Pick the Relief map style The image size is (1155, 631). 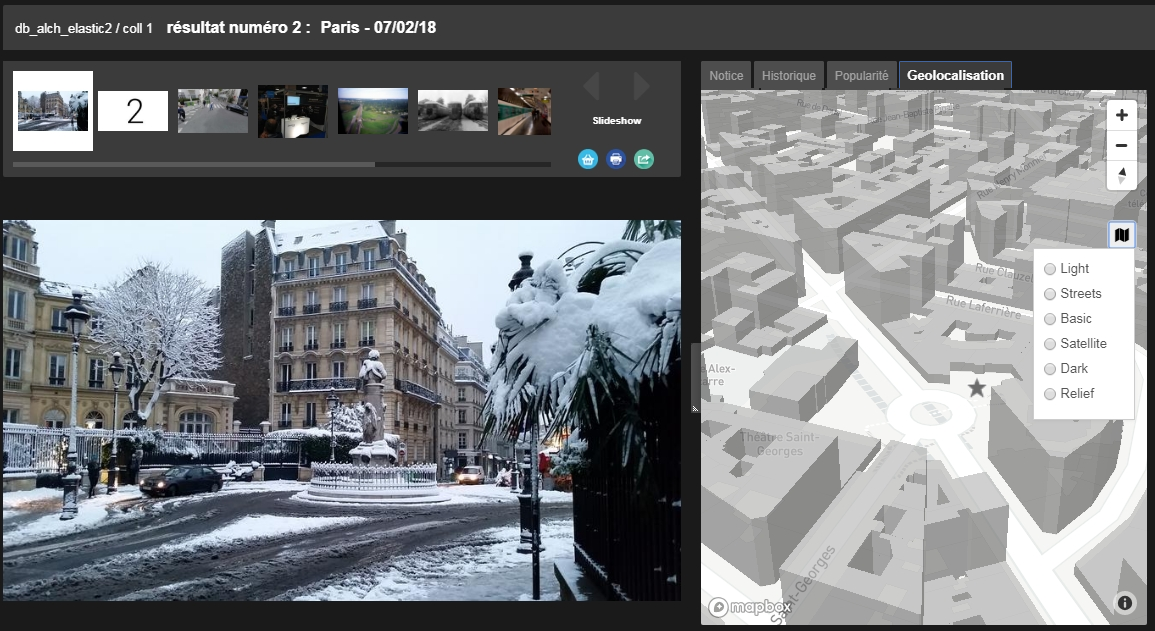click(1050, 394)
